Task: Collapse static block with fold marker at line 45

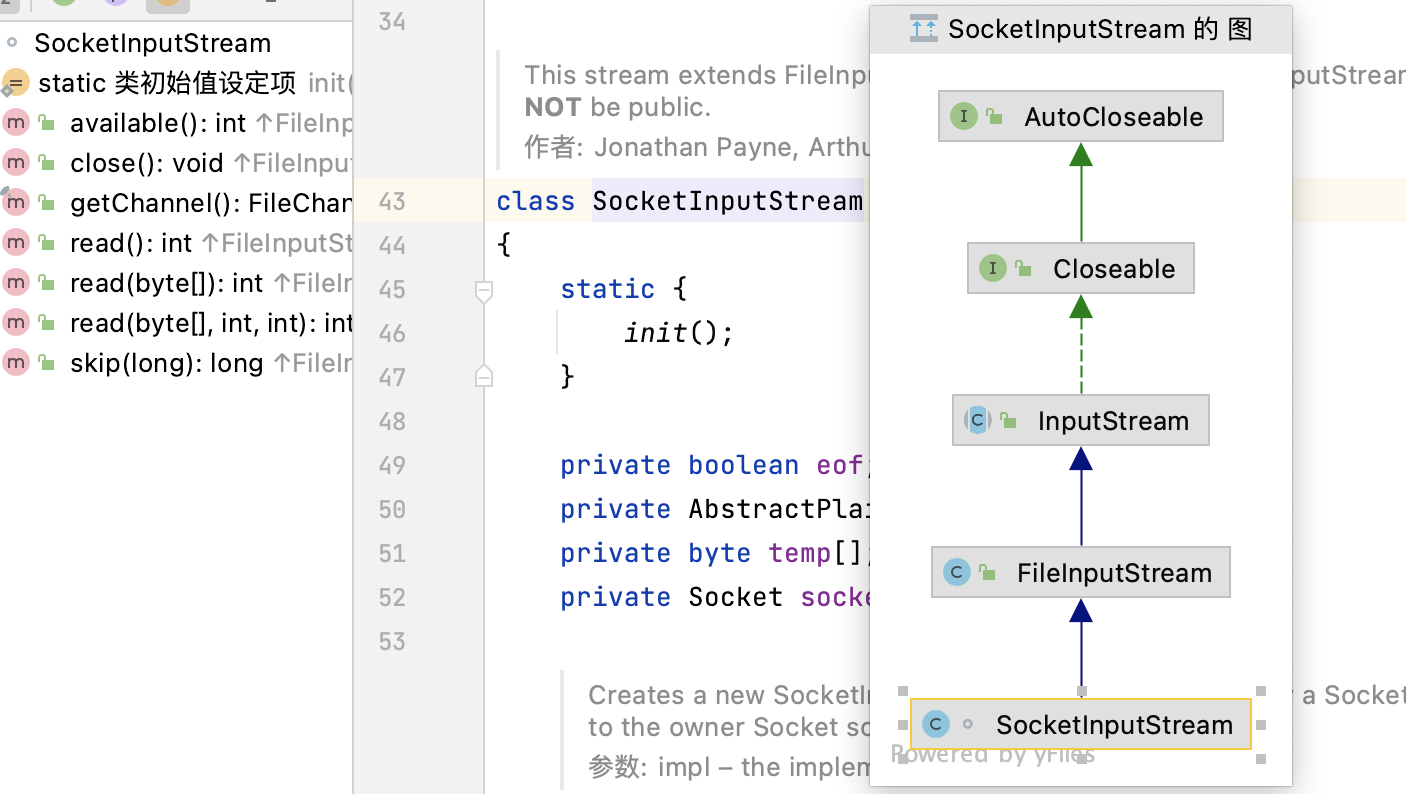Action: tap(484, 290)
